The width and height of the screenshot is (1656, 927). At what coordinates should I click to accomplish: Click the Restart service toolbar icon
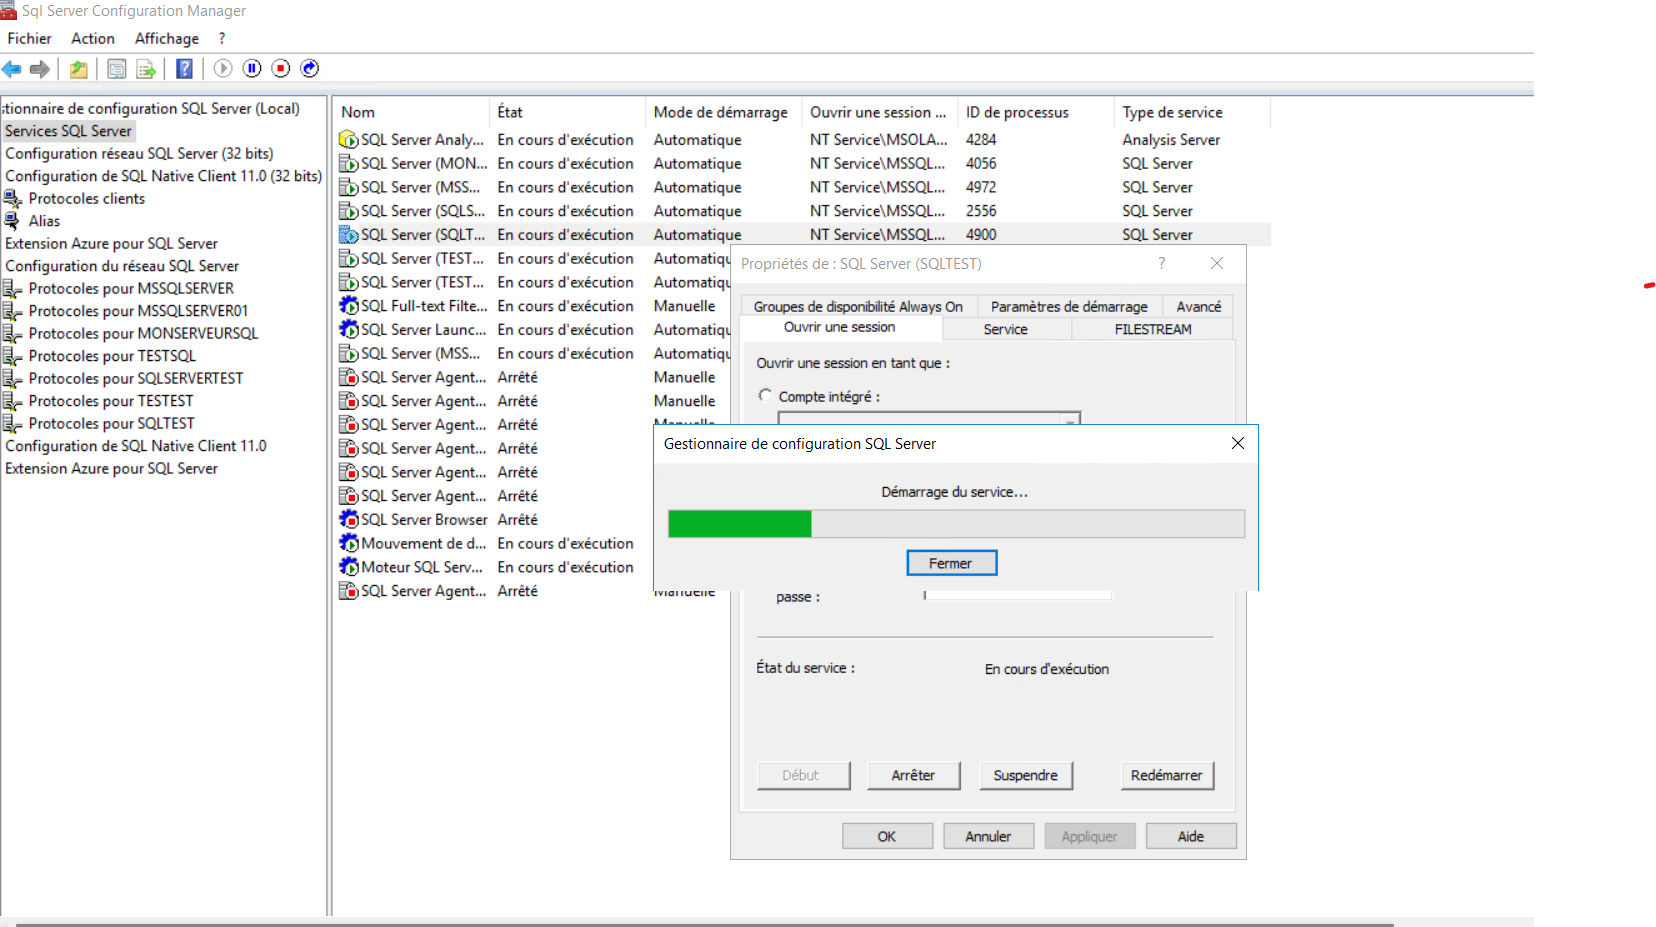[x=310, y=68]
